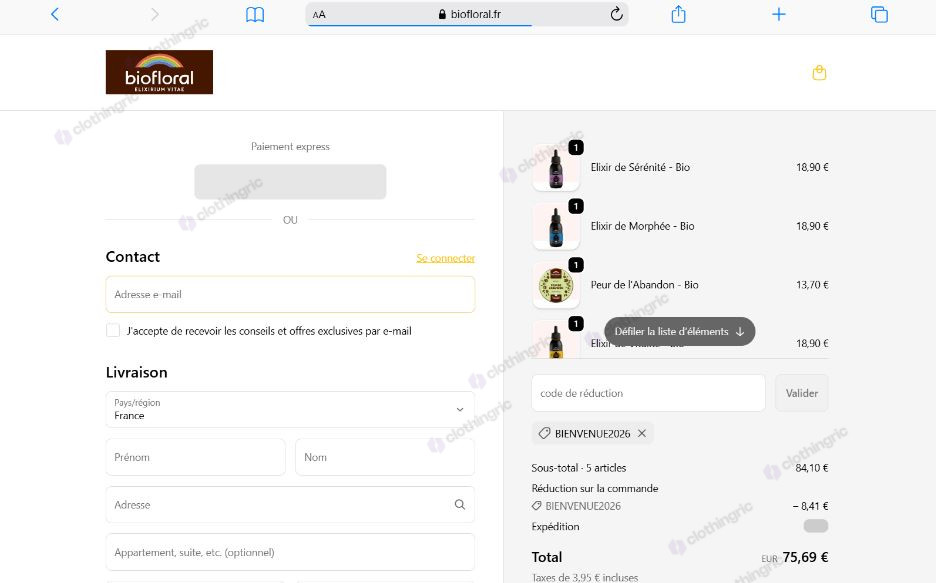Click the Livraison heading
Viewport: 936px width, 583px height.
pyautogui.click(x=137, y=372)
